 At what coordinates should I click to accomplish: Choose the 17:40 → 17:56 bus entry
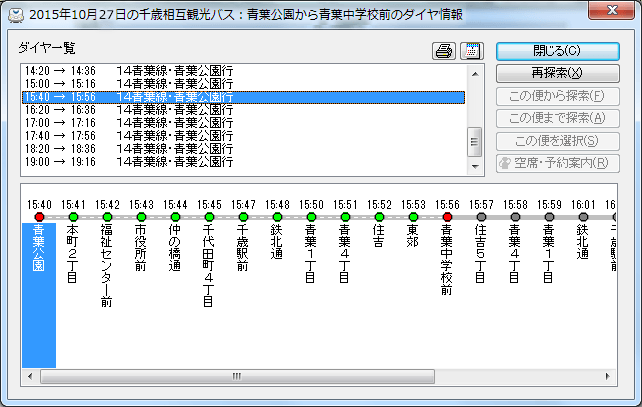point(128,136)
